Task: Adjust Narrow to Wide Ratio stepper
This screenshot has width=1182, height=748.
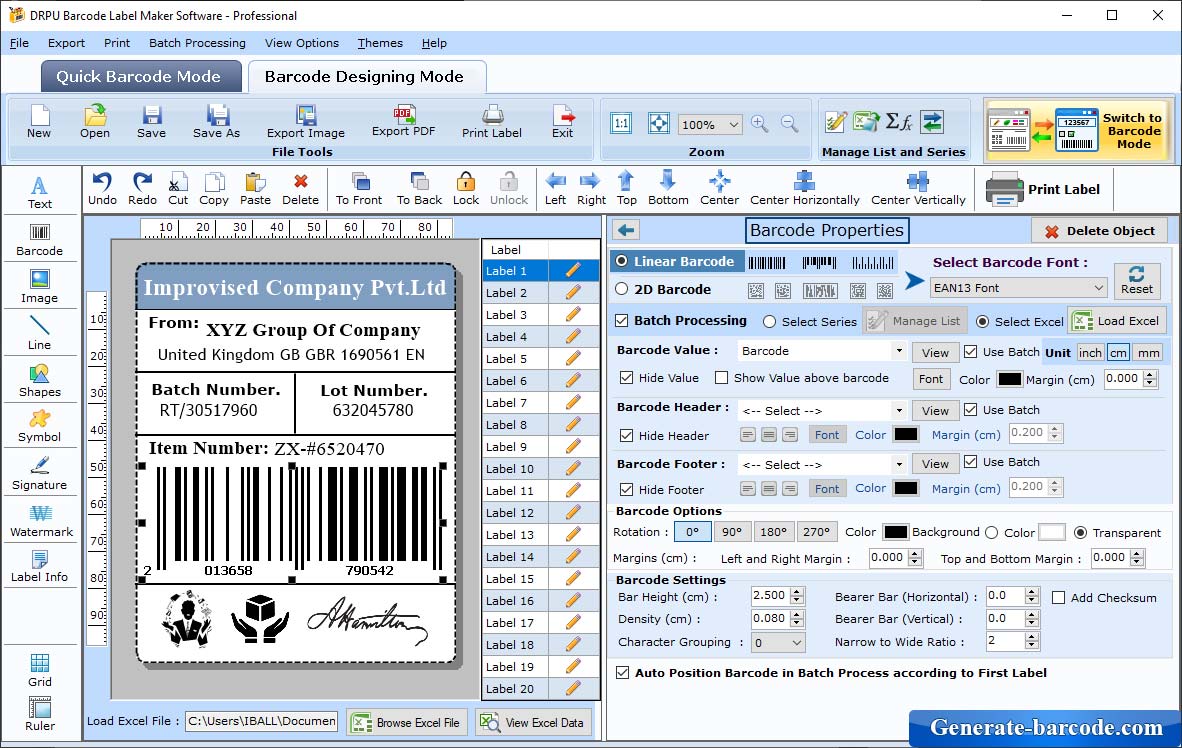Action: tap(1032, 642)
